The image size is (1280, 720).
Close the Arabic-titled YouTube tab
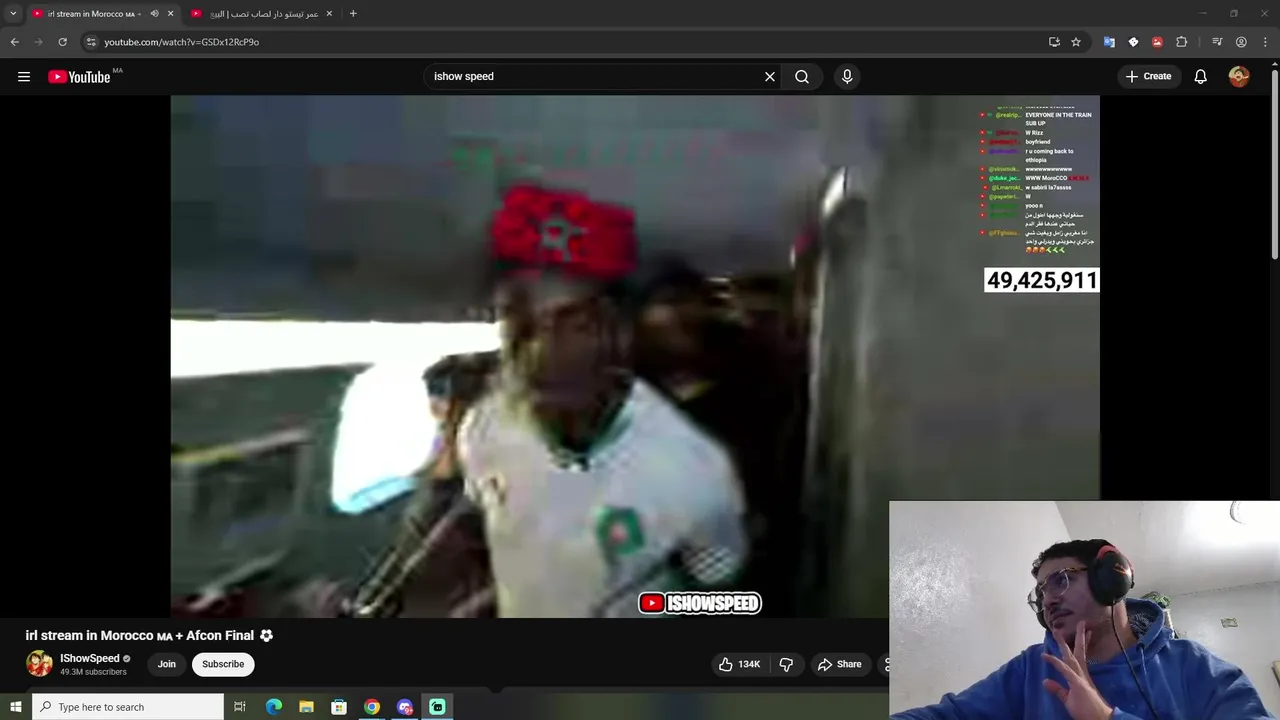[x=329, y=14]
